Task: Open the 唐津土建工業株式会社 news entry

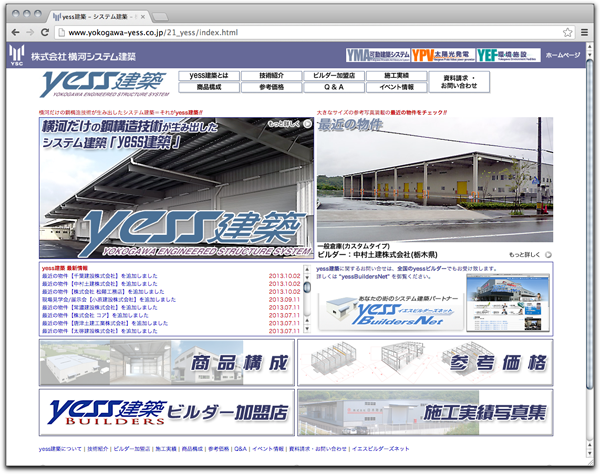Action: tap(105, 323)
